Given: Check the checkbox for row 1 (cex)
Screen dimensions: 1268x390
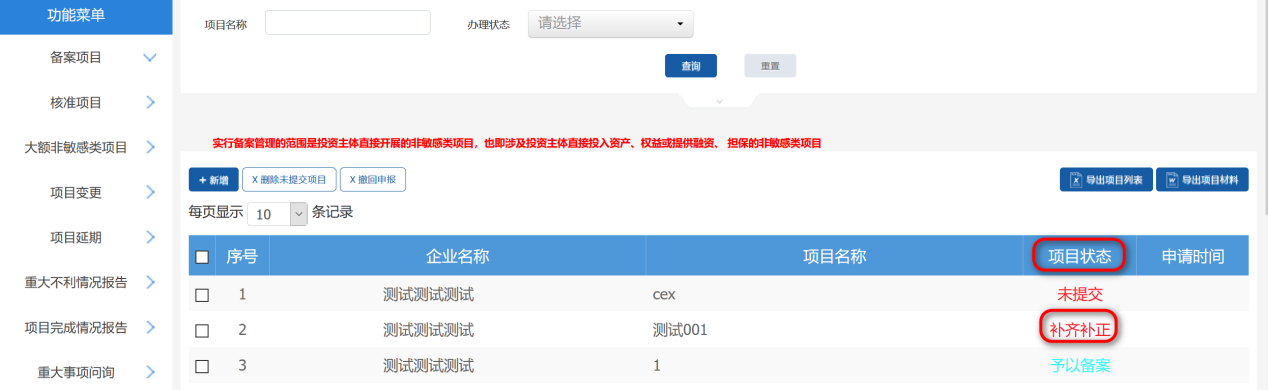Looking at the screenshot, I should (202, 295).
